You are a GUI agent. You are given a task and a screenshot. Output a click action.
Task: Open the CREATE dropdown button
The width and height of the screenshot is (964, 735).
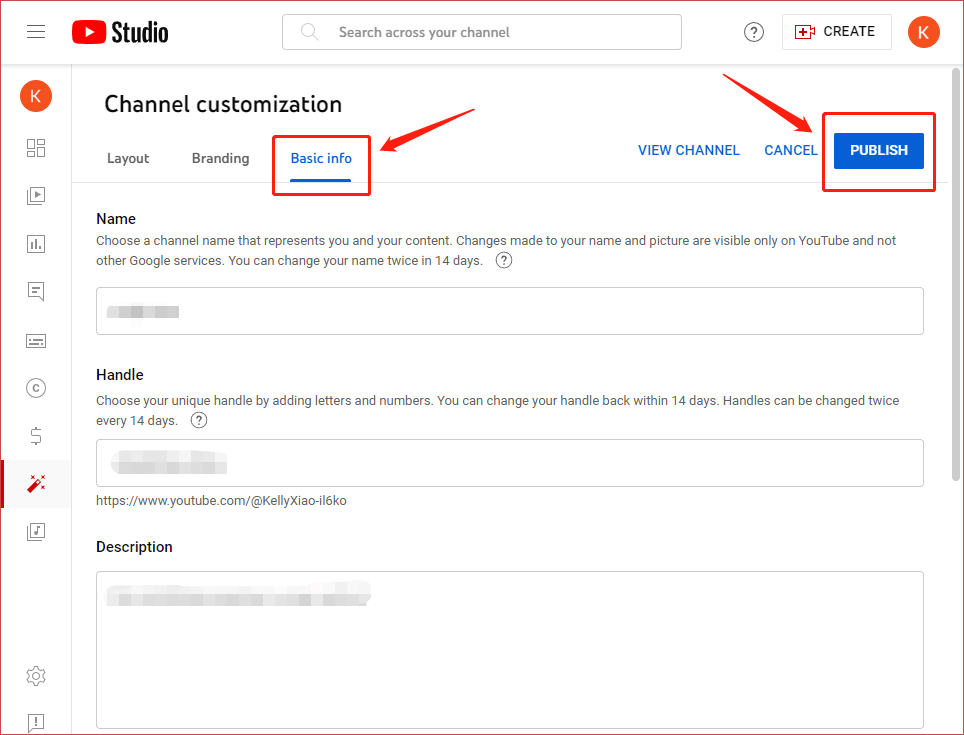pos(836,32)
